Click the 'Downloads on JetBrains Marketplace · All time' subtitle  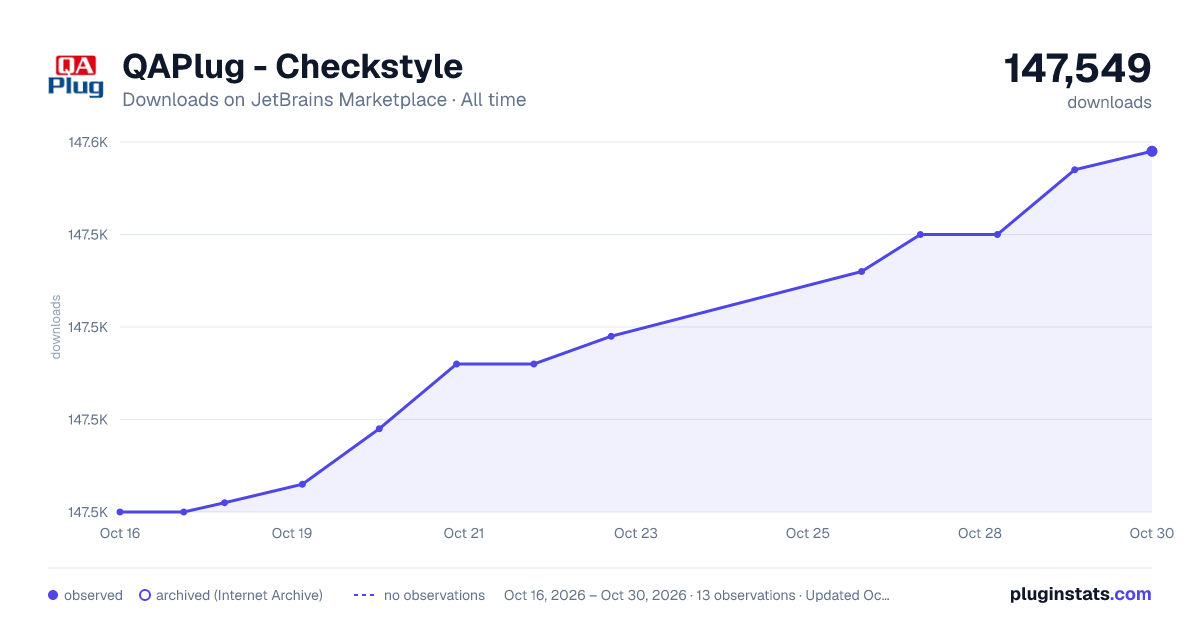pos(324,100)
